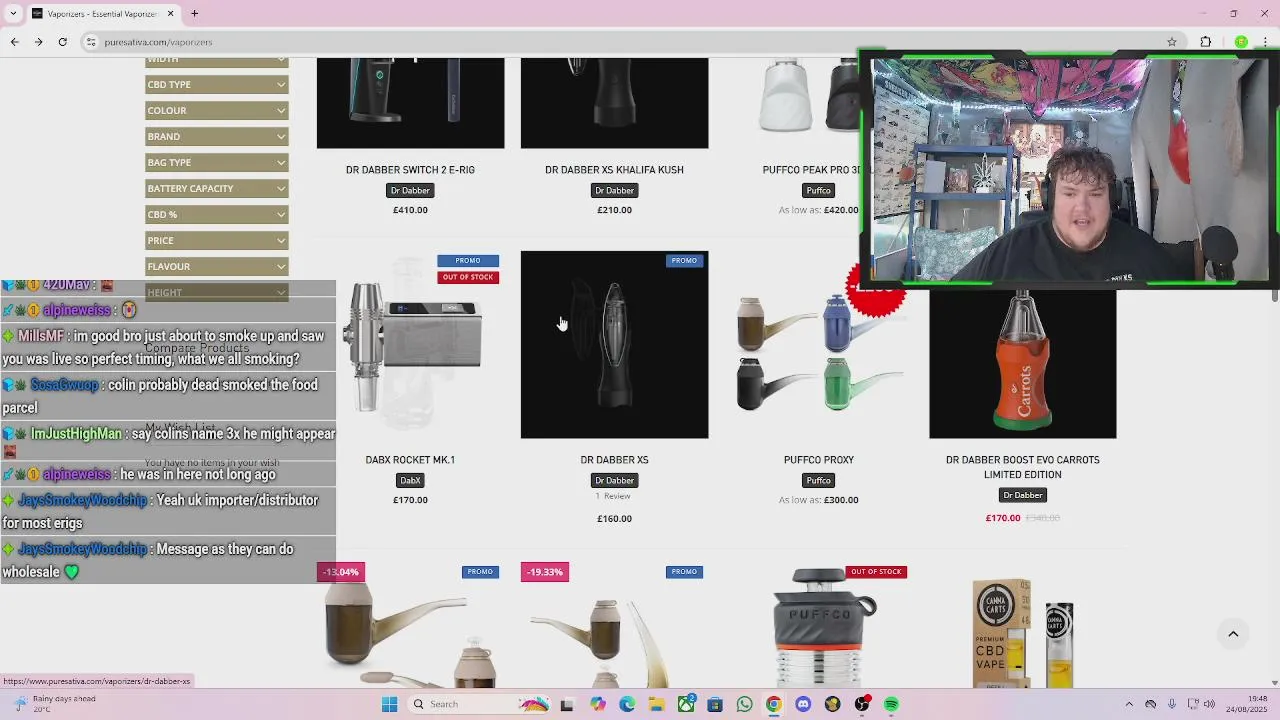Open Spotify from taskbar
The height and width of the screenshot is (720, 1280).
(x=891, y=704)
